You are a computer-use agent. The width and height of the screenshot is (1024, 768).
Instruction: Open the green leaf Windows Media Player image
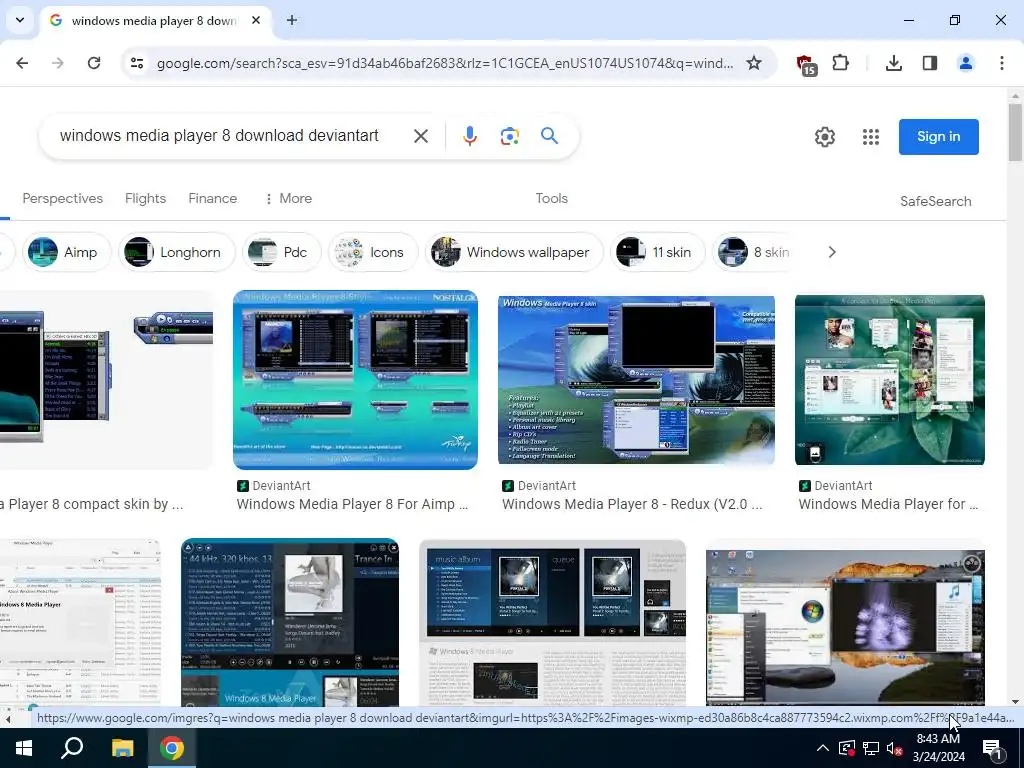(889, 379)
